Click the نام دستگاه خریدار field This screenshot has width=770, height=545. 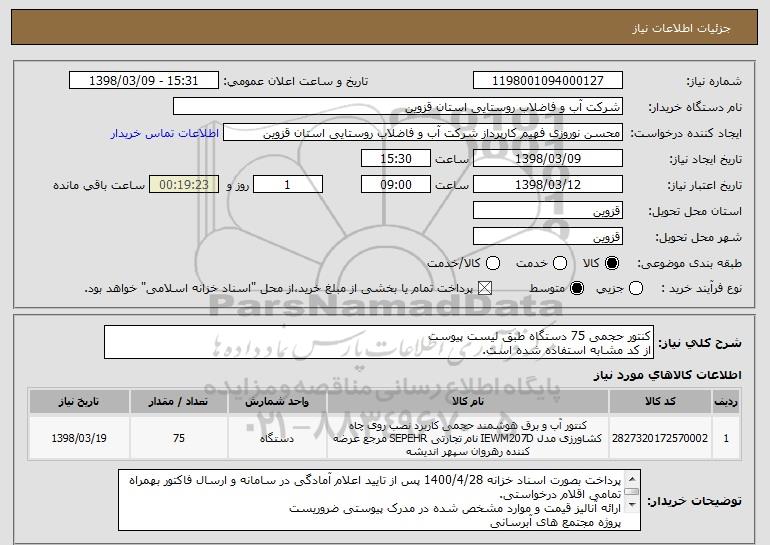tap(398, 107)
